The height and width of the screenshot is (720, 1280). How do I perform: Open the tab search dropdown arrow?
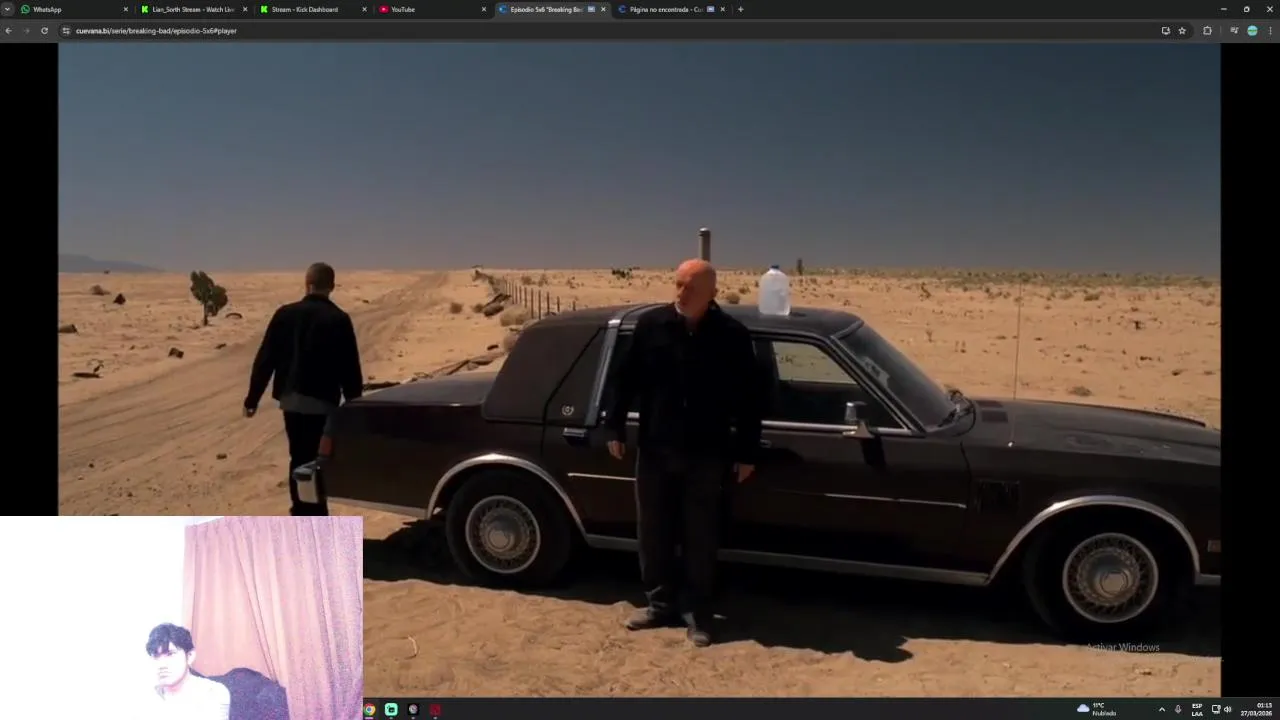(x=7, y=9)
